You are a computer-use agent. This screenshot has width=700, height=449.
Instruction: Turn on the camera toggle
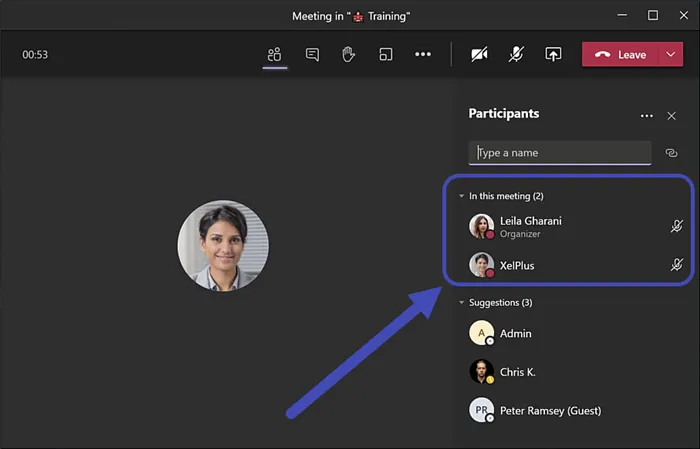(479, 55)
